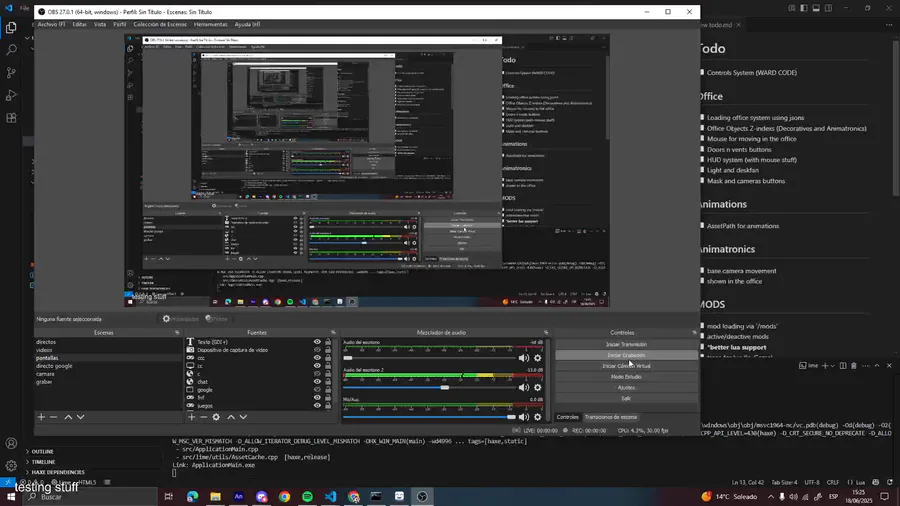Open OBS icon in the taskbar
The width and height of the screenshot is (900, 506).
(422, 496)
